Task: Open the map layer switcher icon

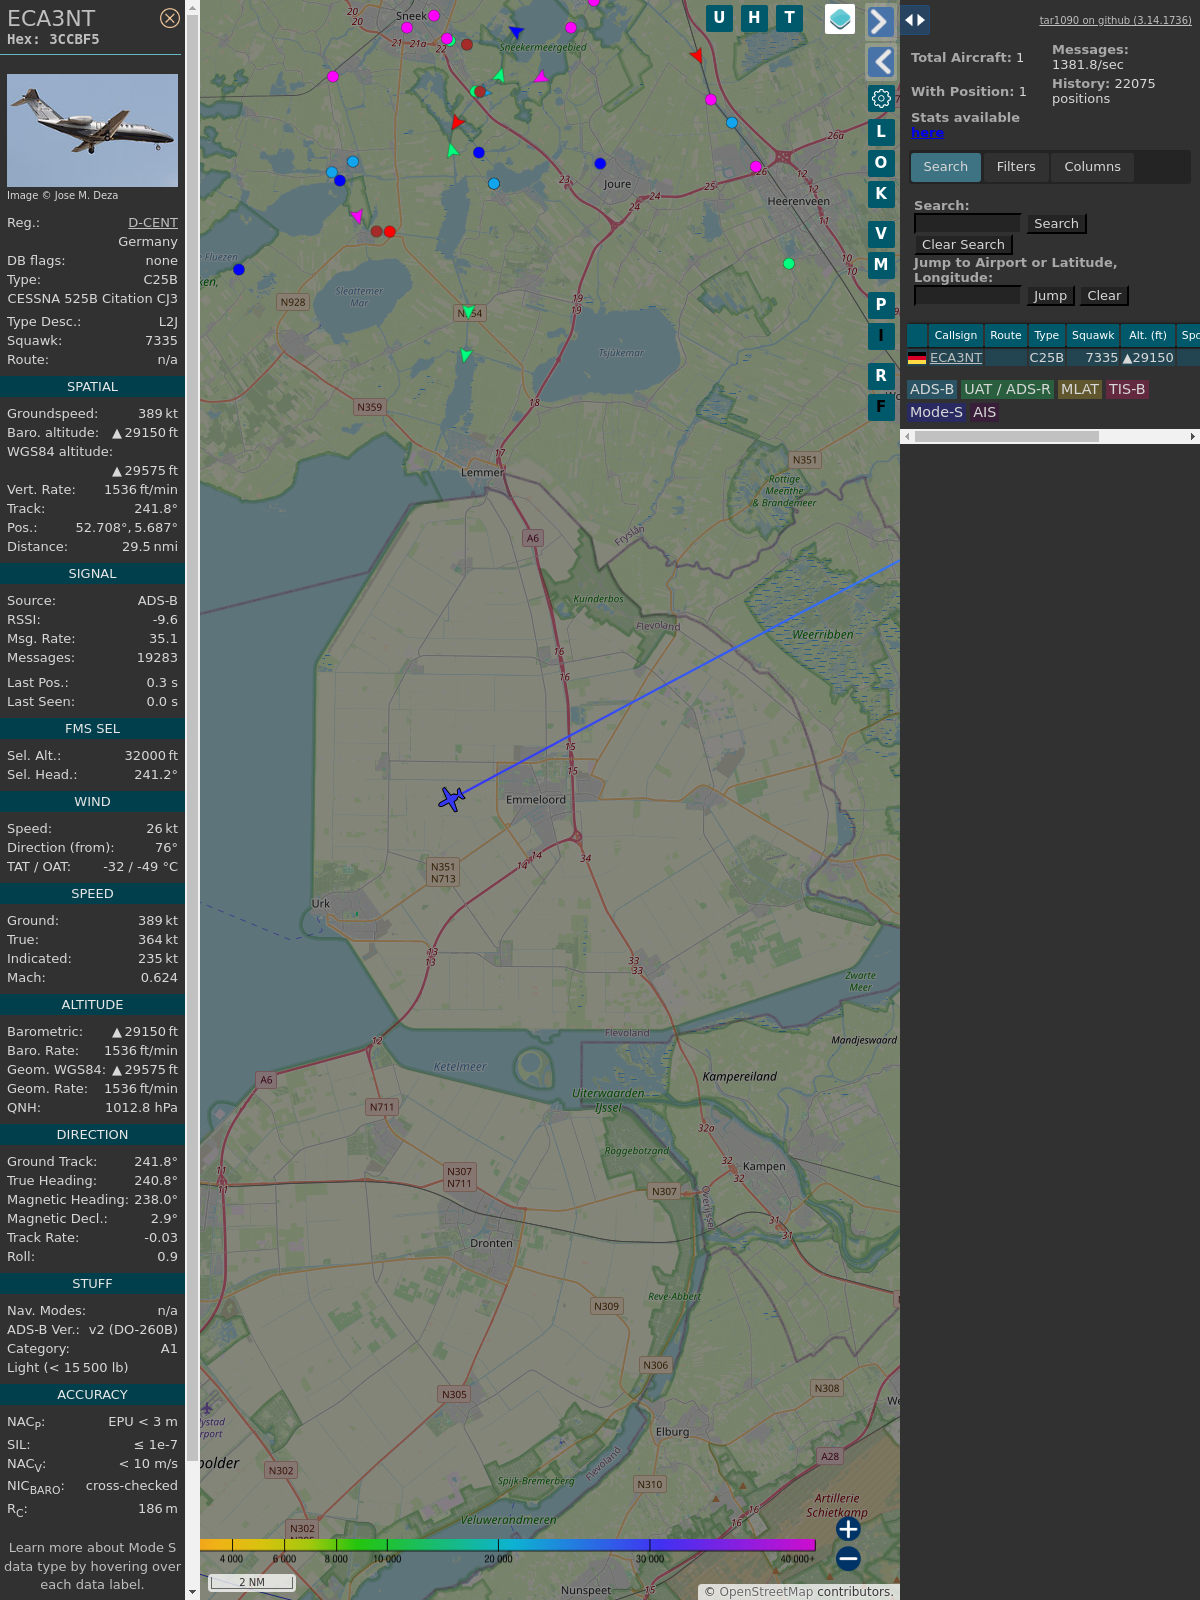Action: pos(840,19)
